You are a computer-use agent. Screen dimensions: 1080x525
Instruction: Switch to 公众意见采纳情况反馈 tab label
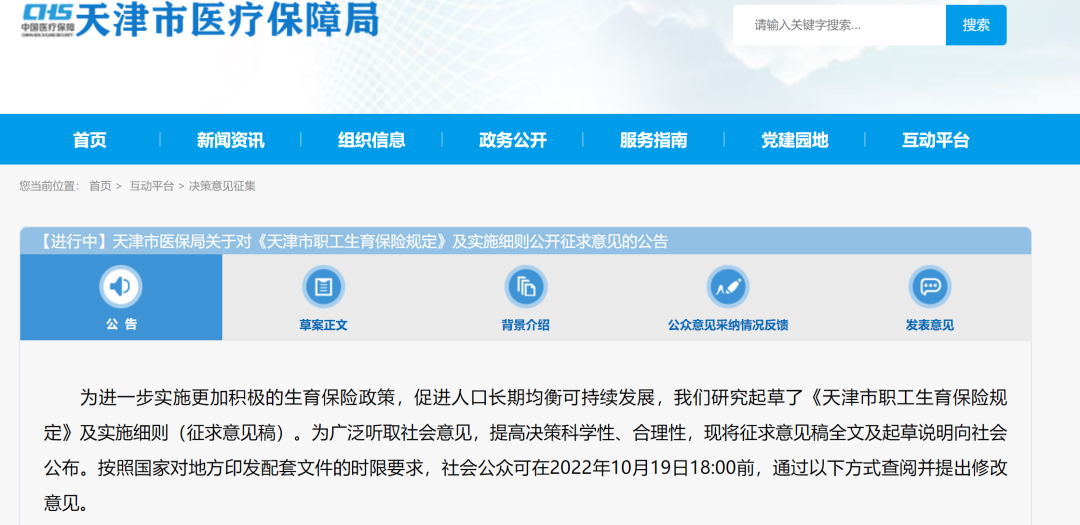tap(728, 325)
